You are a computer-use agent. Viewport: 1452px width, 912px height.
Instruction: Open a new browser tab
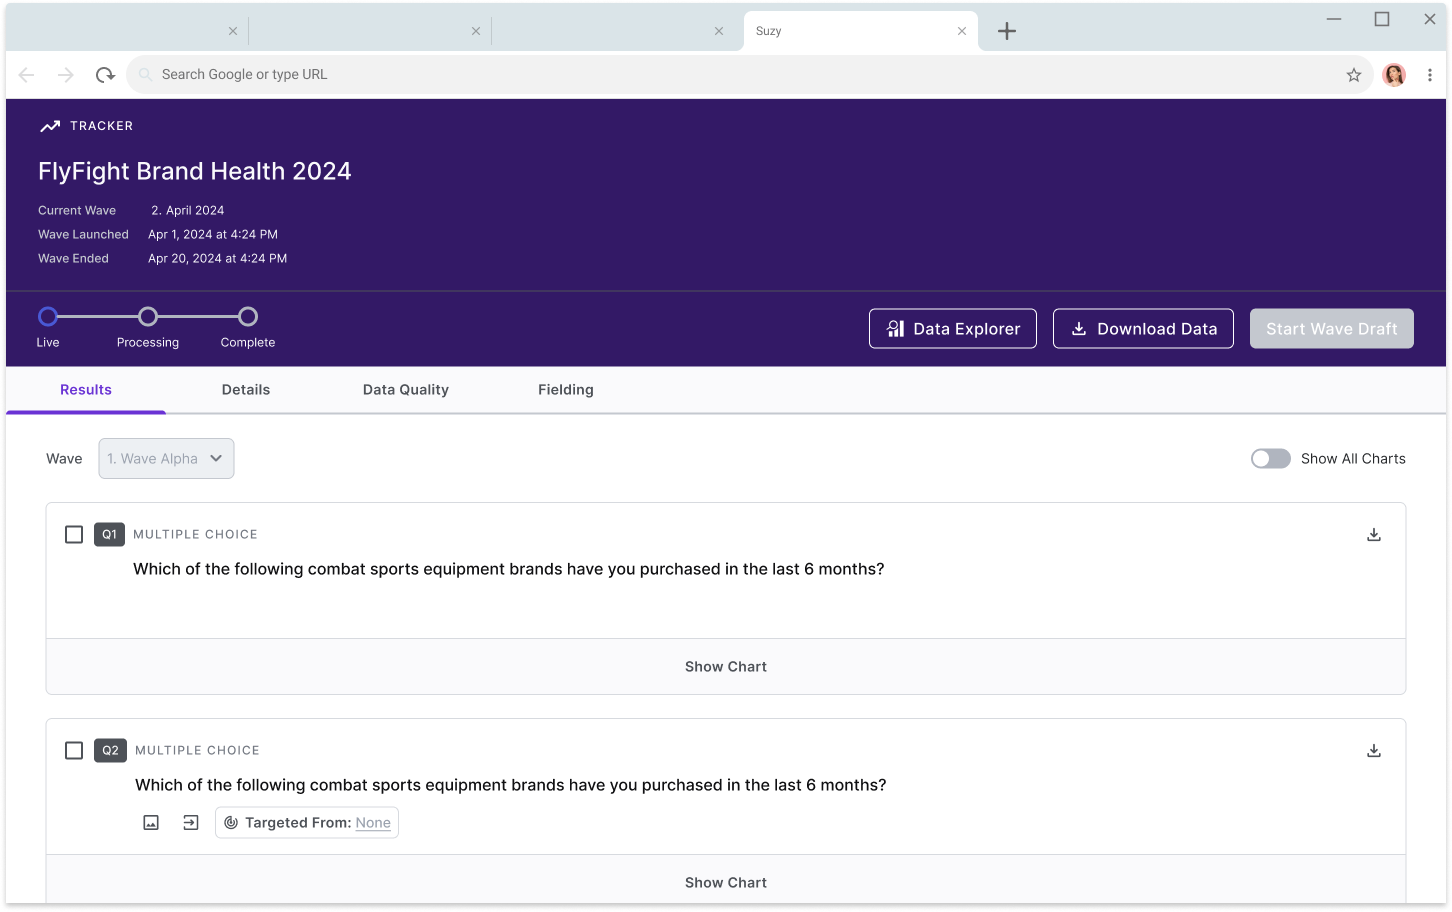1007,31
